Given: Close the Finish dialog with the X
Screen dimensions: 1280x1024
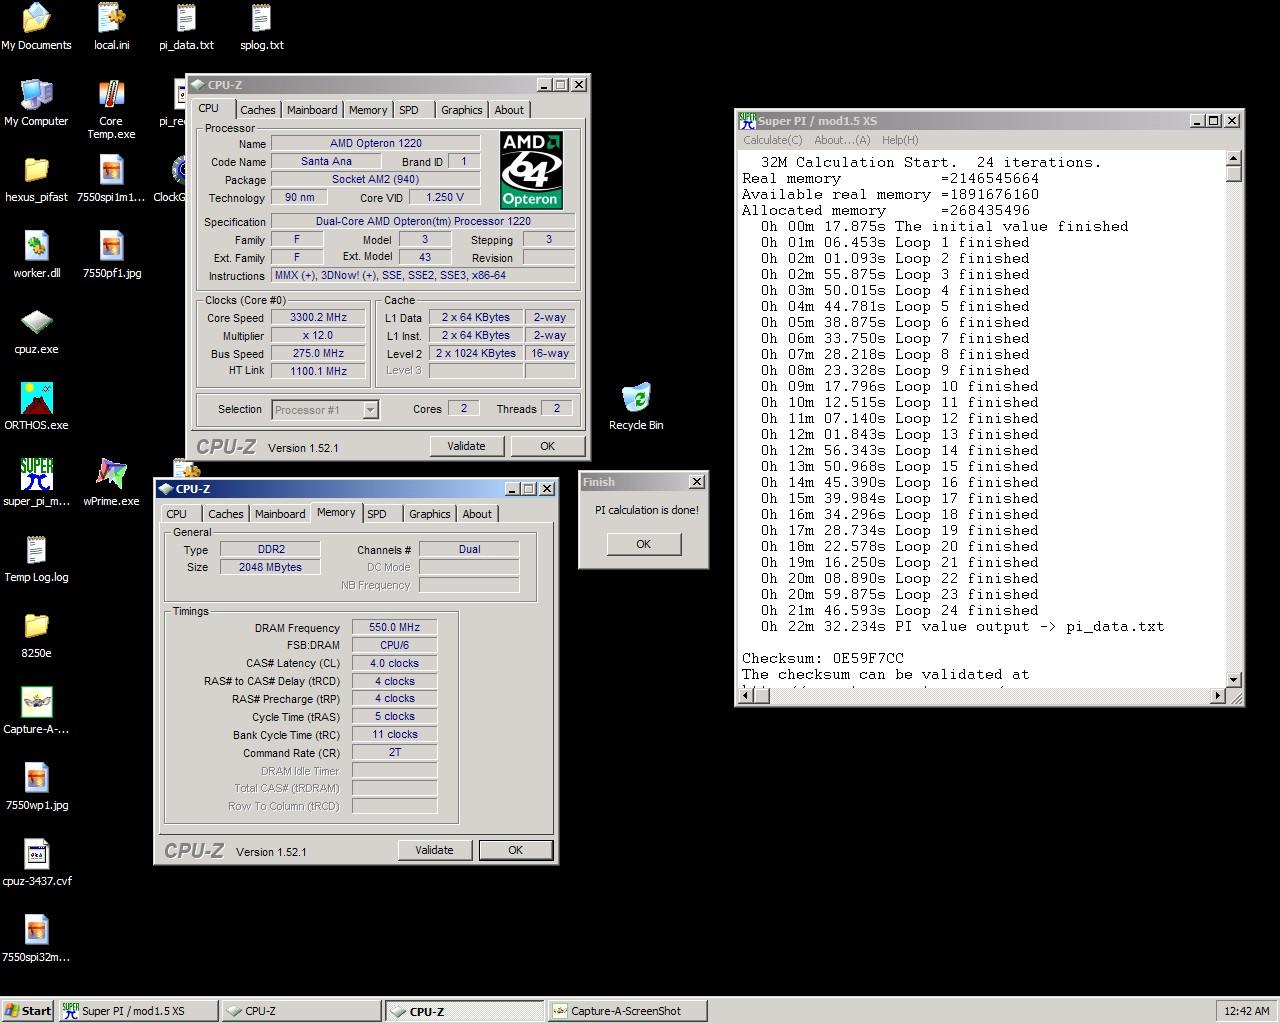Looking at the screenshot, I should (697, 482).
